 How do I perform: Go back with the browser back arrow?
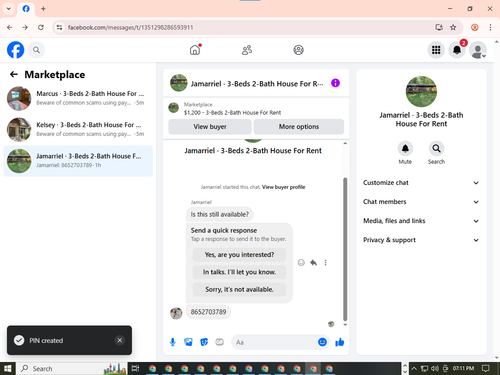click(10, 27)
